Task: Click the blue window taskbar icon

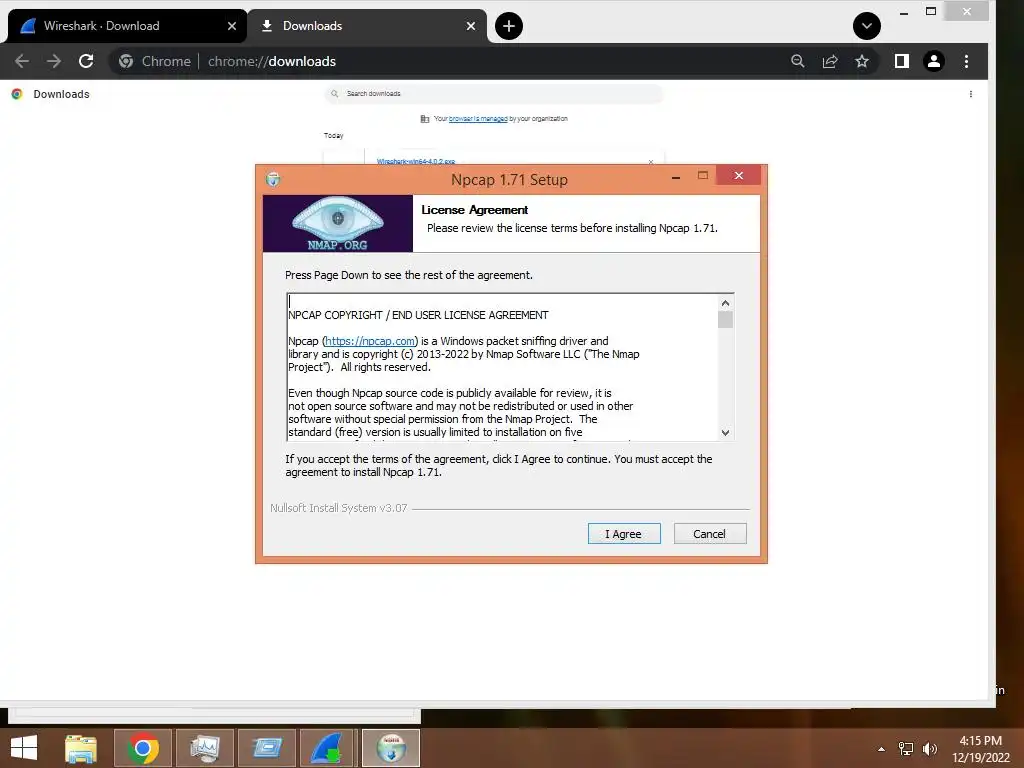Action: pyautogui.click(x=267, y=748)
